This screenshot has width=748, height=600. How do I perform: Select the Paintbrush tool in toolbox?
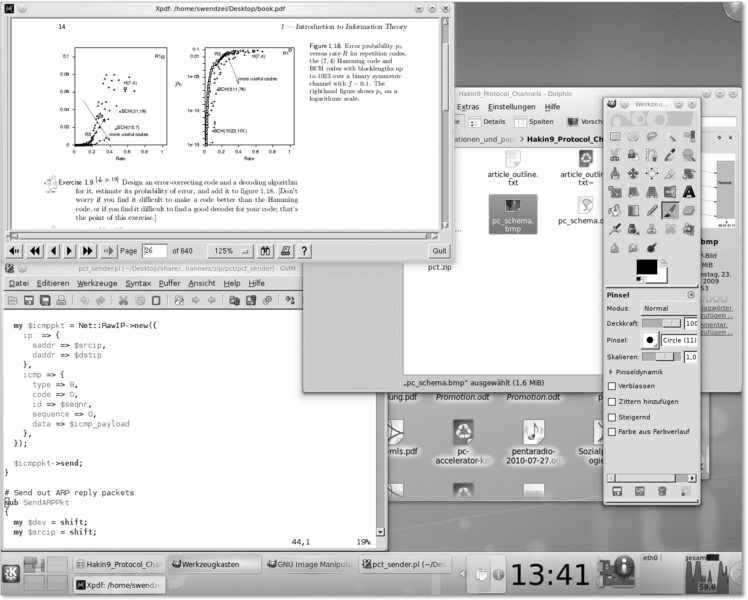click(x=670, y=210)
